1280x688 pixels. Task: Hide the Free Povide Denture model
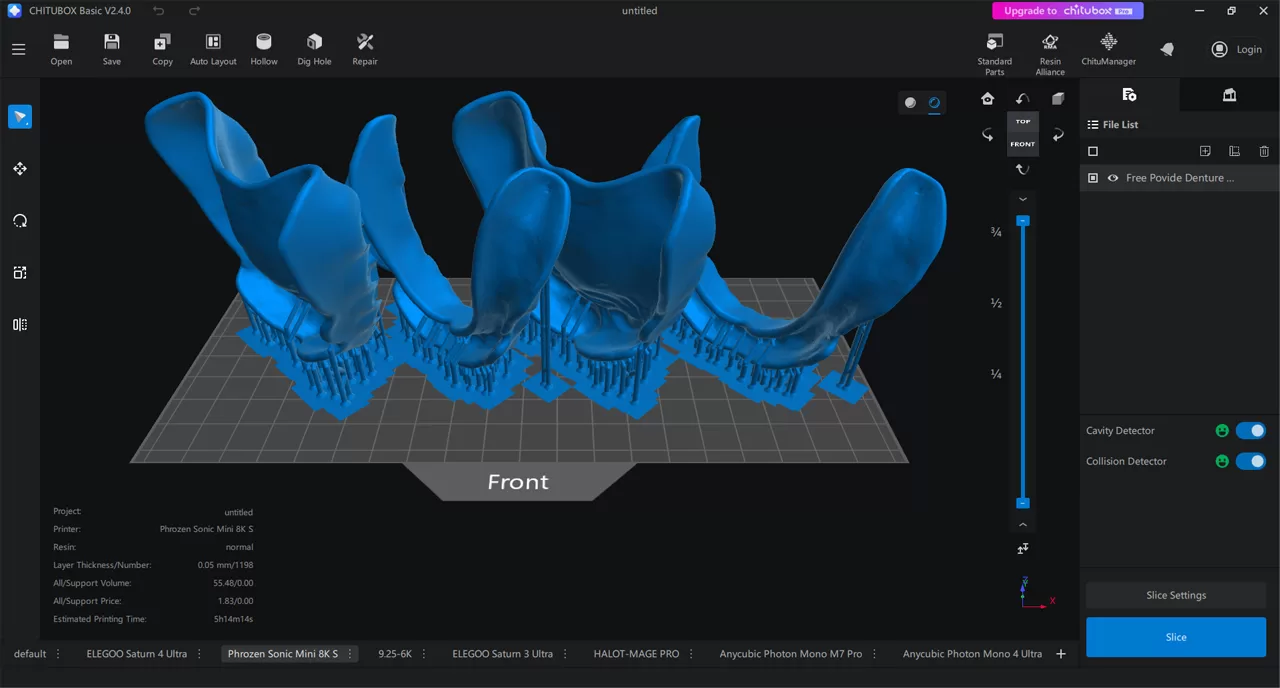pyautogui.click(x=1113, y=178)
